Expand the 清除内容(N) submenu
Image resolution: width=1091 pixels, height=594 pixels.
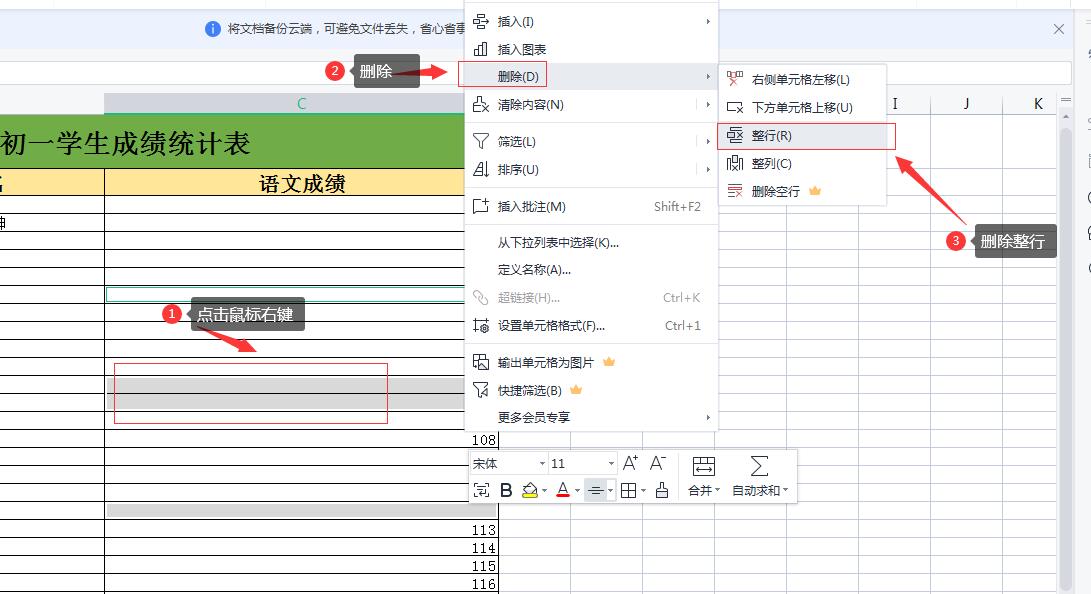coord(591,105)
